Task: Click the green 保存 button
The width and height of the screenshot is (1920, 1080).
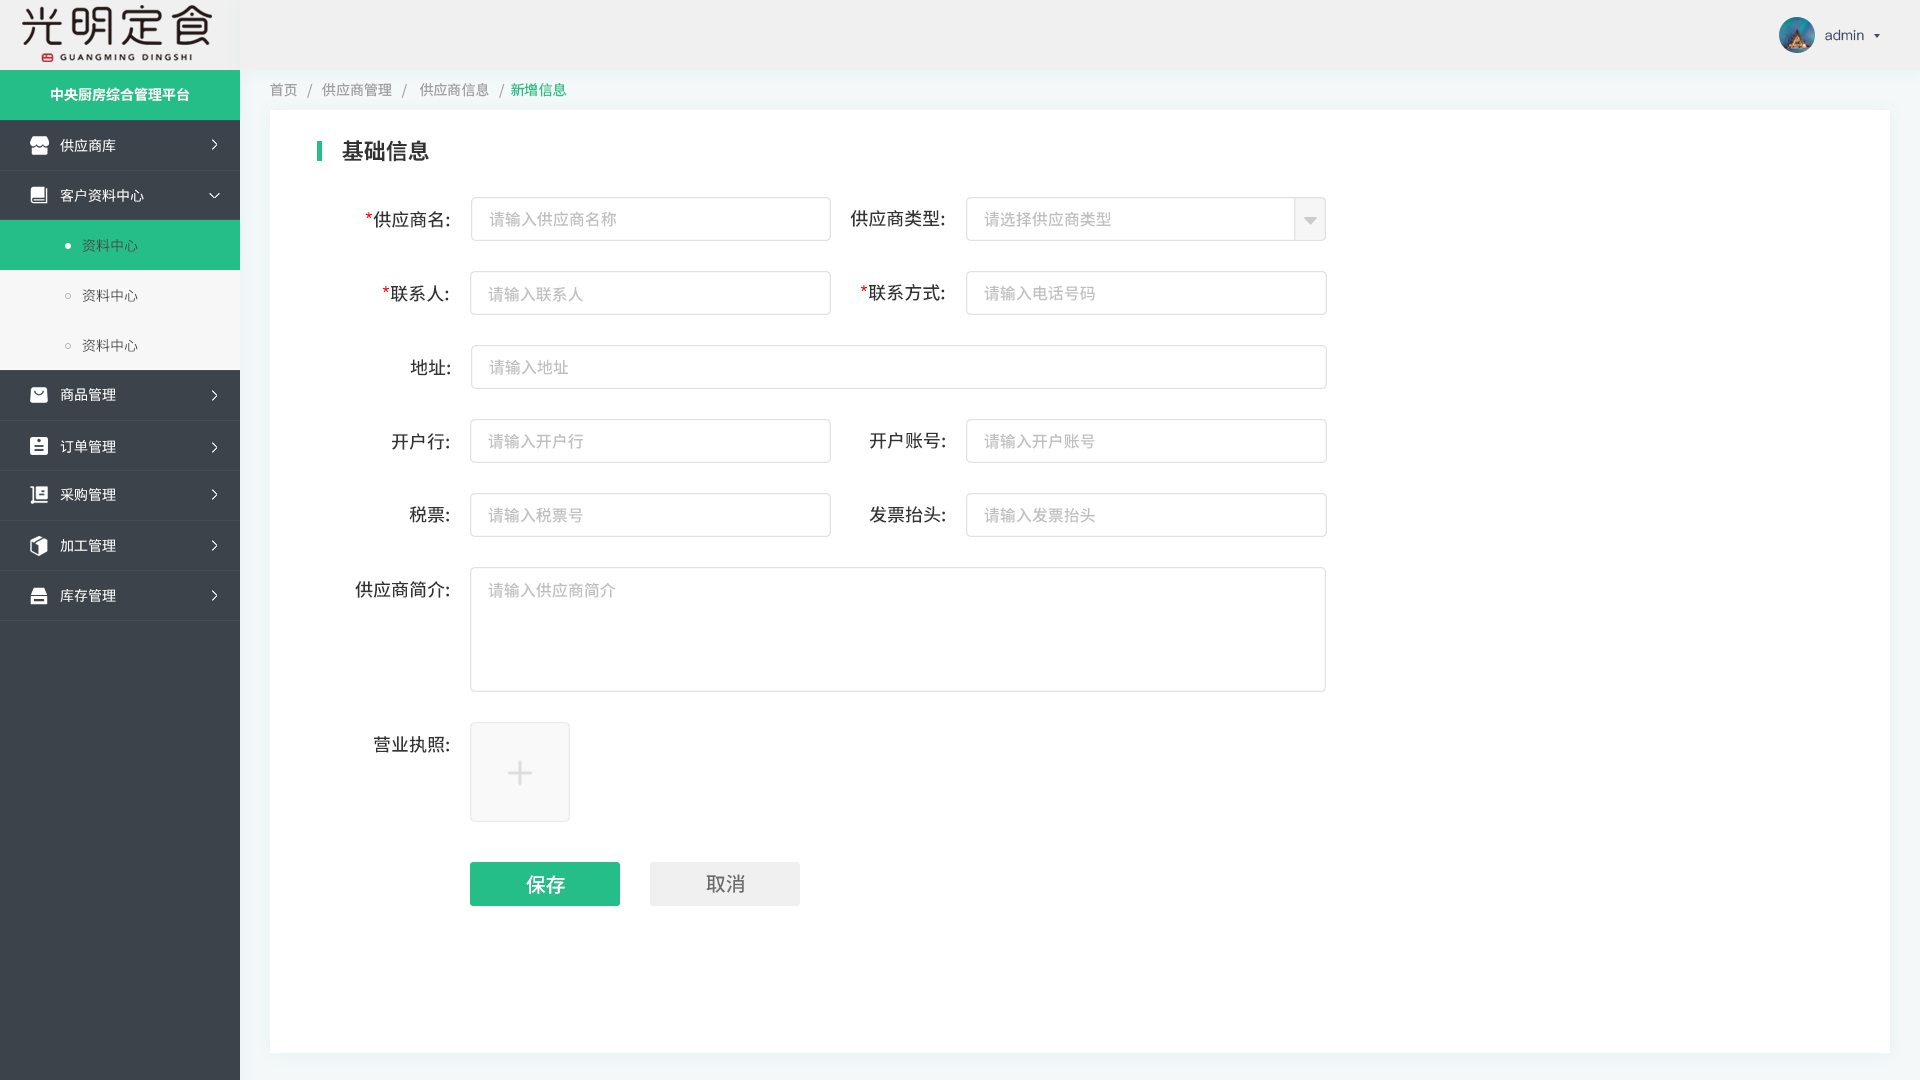Action: [x=545, y=884]
